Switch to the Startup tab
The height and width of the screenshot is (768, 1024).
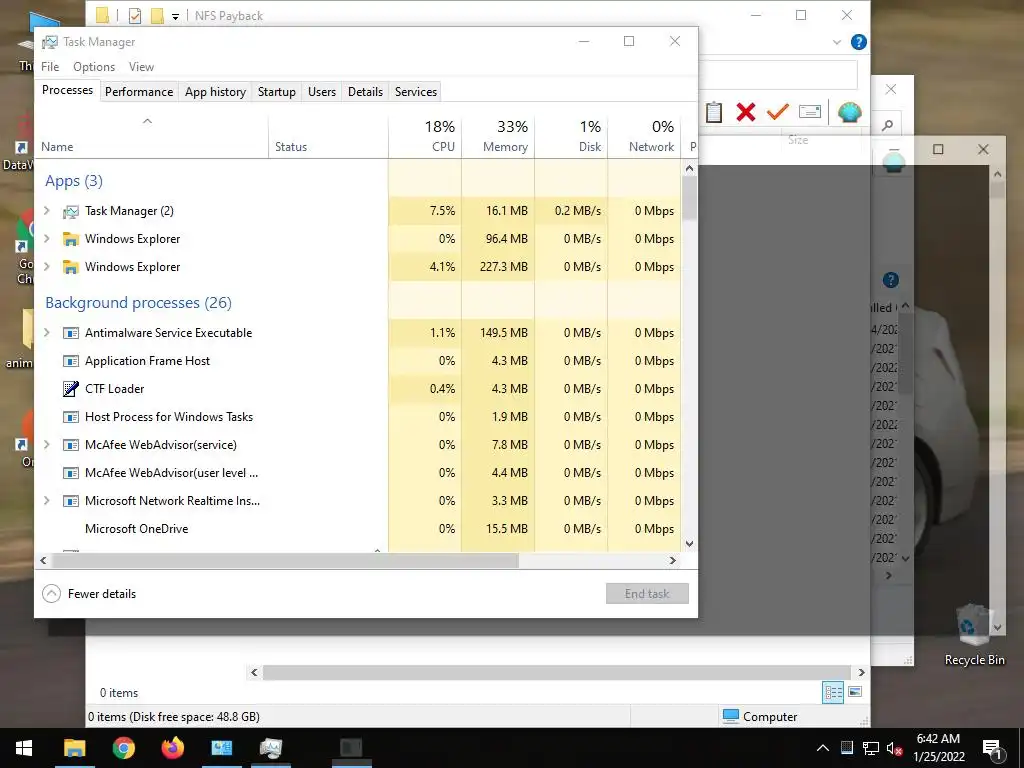point(277,92)
